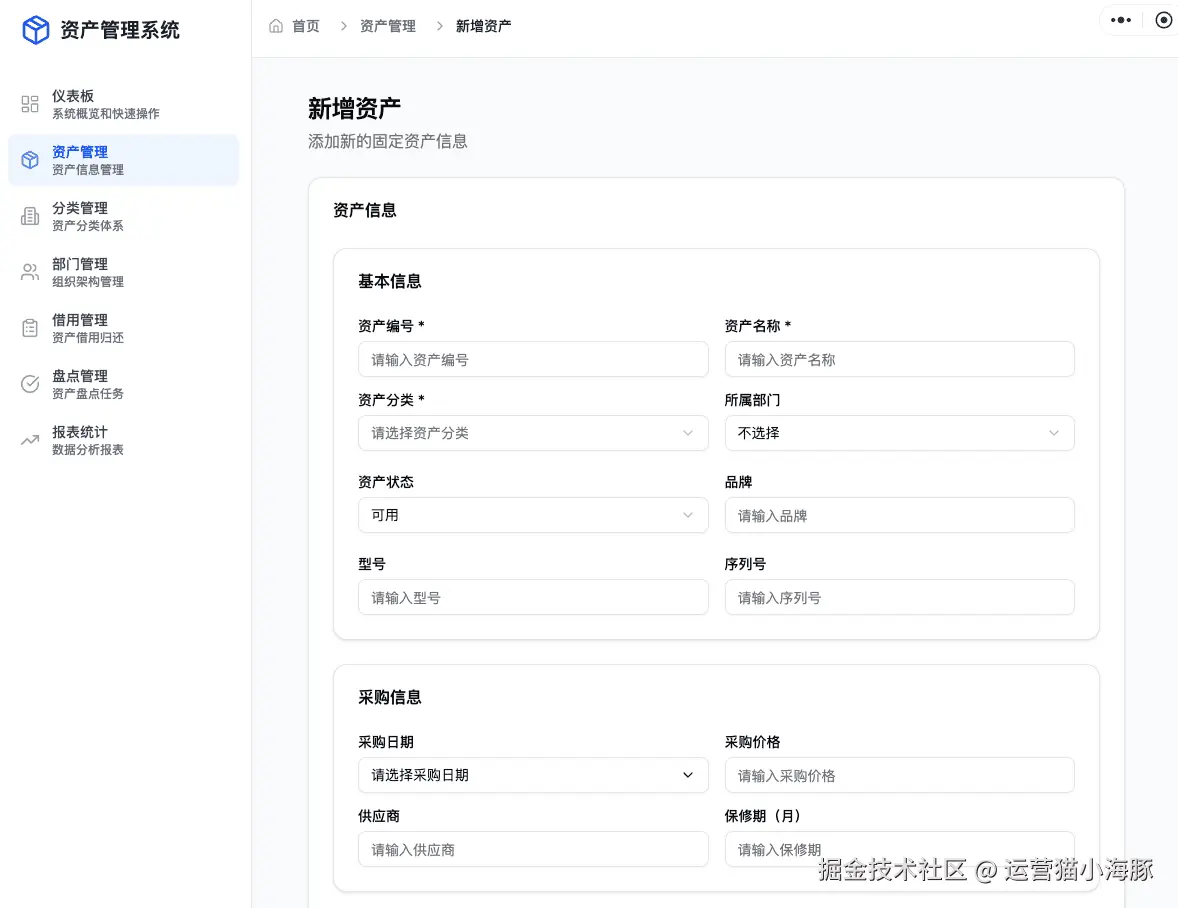The width and height of the screenshot is (1178, 908).
Task: Click the 采购信息 section heading
Action: pyautogui.click(x=389, y=698)
